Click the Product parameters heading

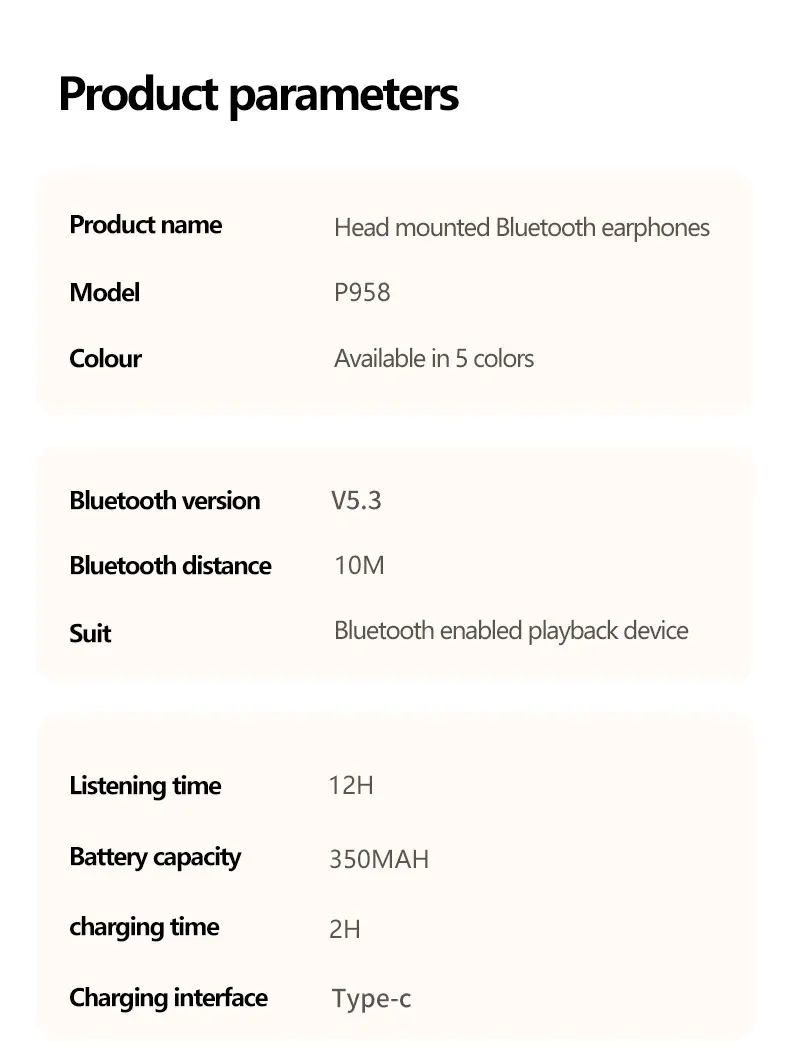pos(259,95)
